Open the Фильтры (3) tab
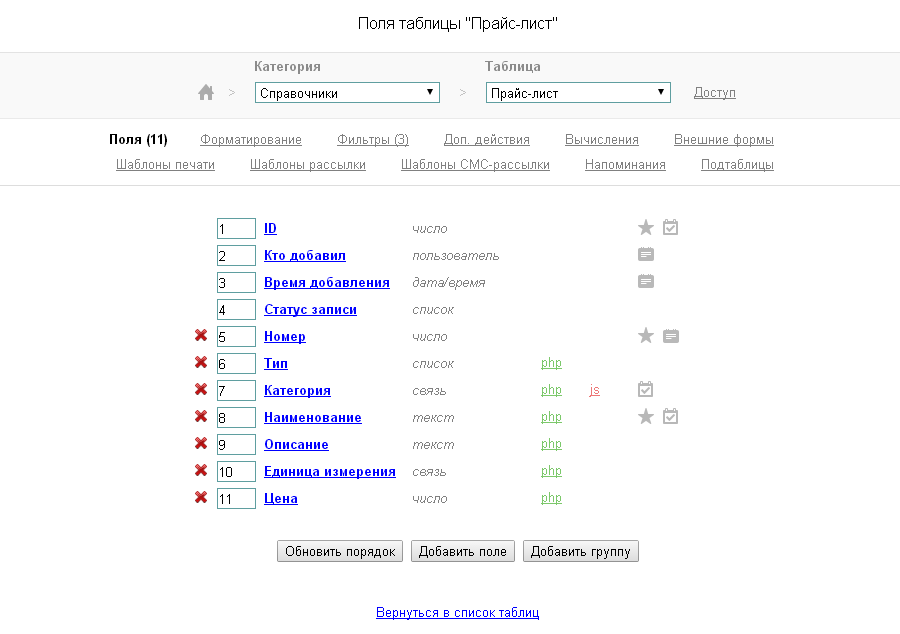 [x=373, y=140]
